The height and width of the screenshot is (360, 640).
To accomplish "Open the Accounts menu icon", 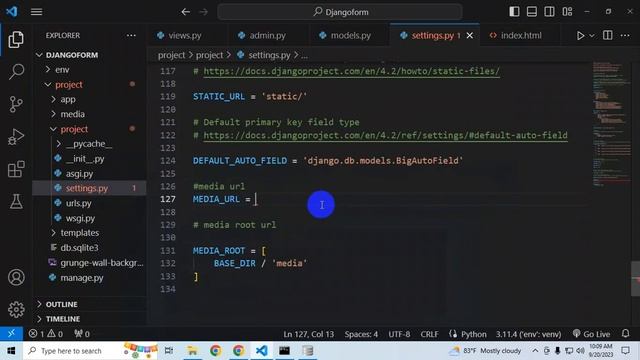I will (x=16, y=277).
